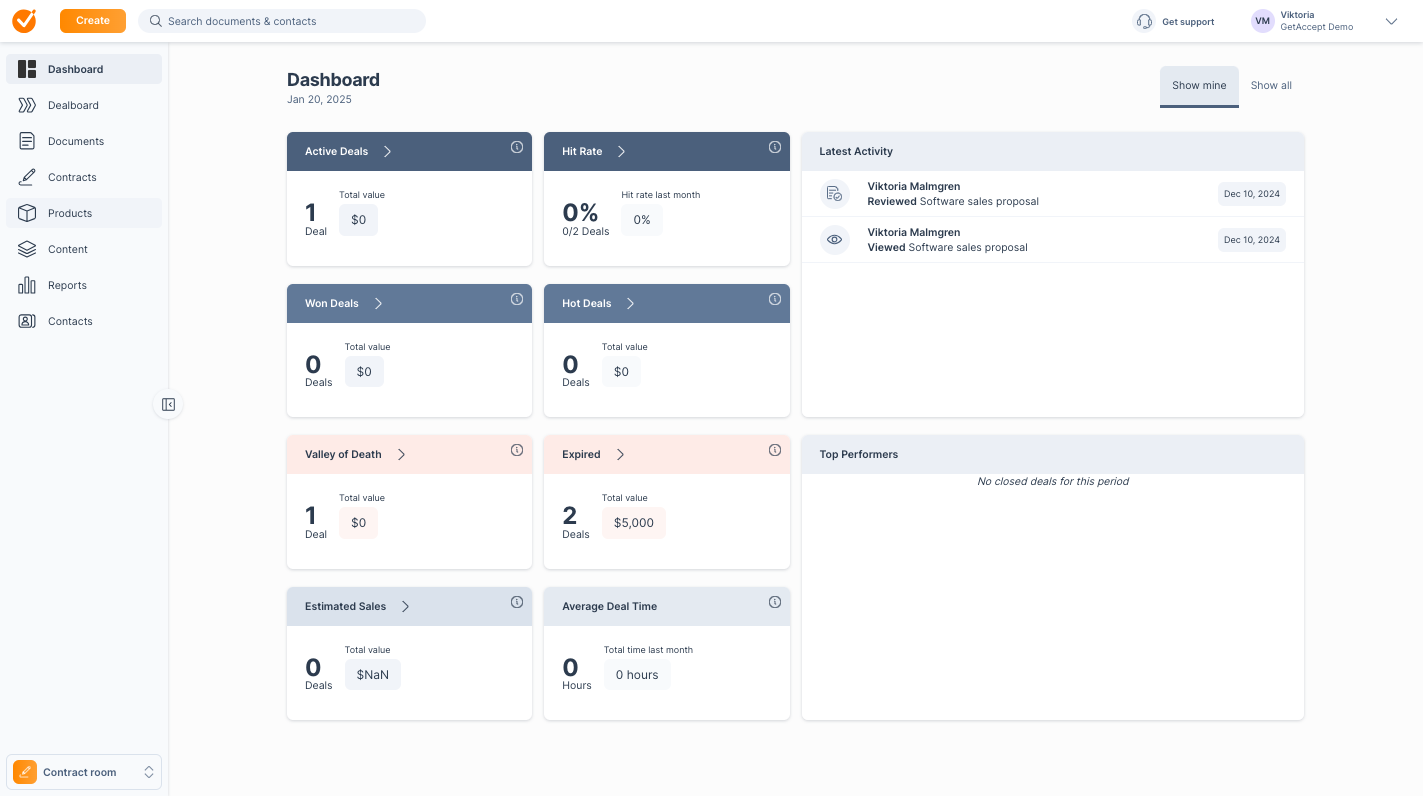
Task: Open the Reports bar chart icon
Action: tap(28, 285)
